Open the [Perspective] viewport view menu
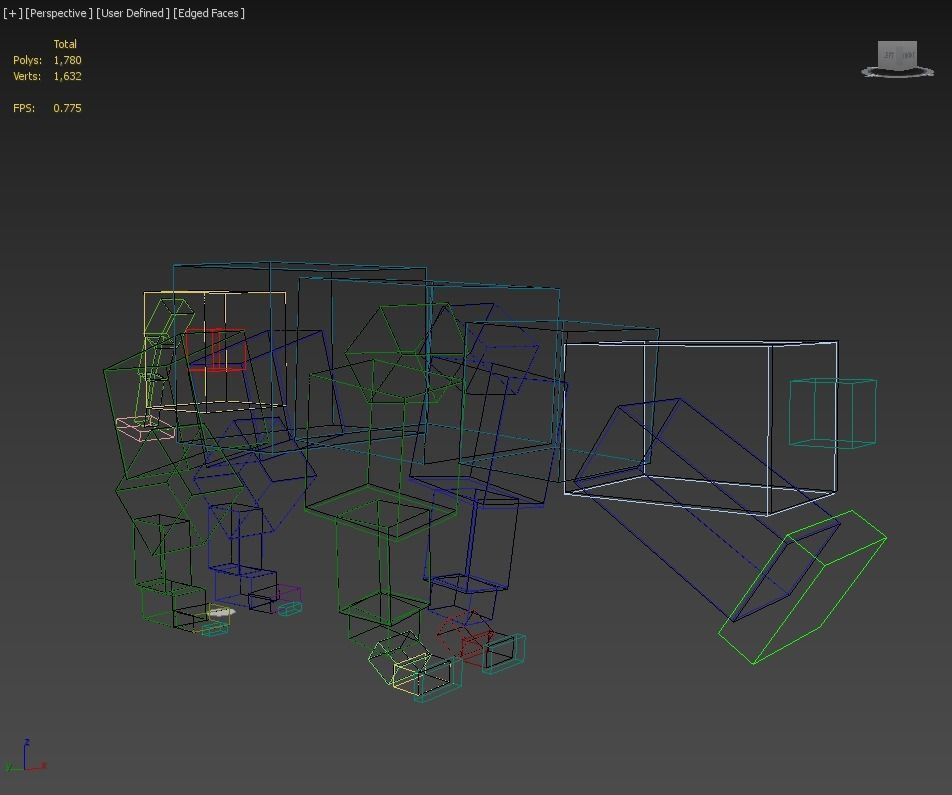952x795 pixels. point(59,13)
